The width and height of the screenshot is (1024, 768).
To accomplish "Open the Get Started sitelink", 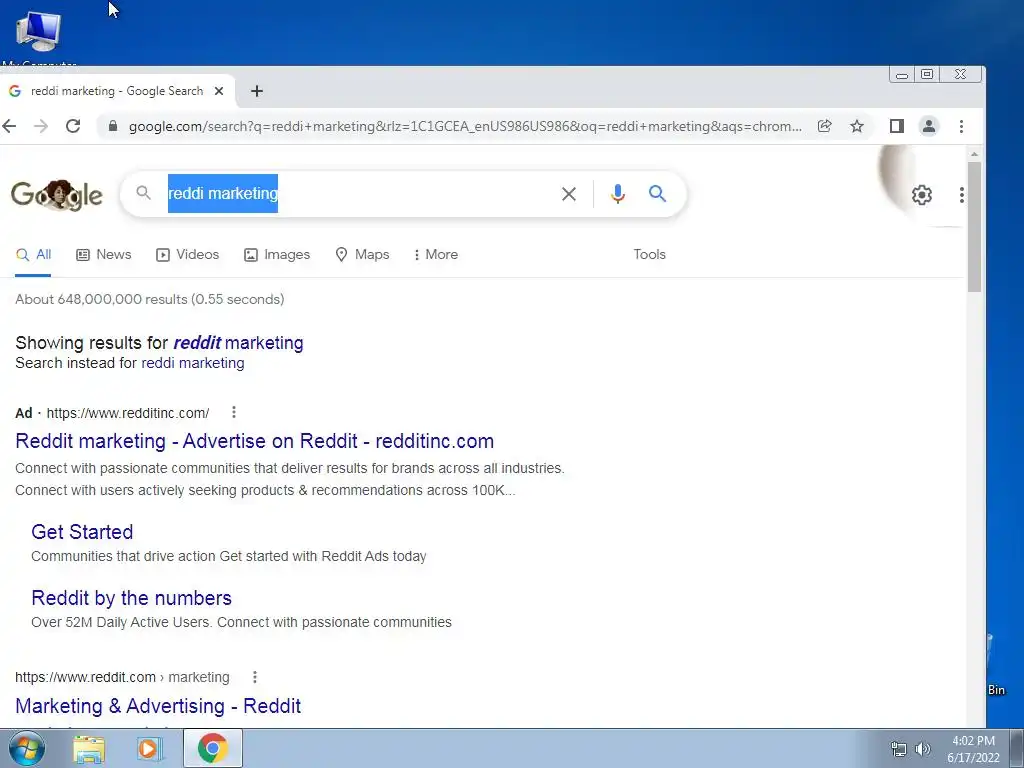I will coord(82,532).
